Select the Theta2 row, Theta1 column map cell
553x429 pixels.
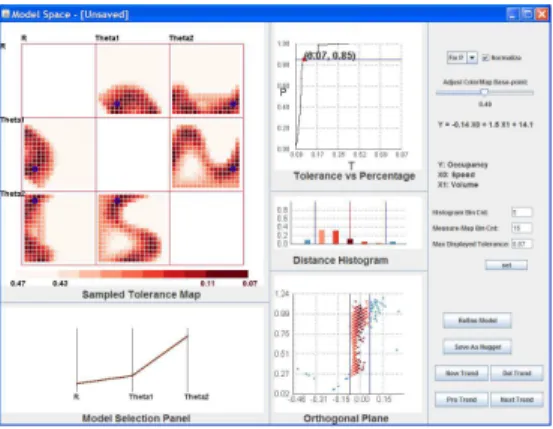[132, 228]
